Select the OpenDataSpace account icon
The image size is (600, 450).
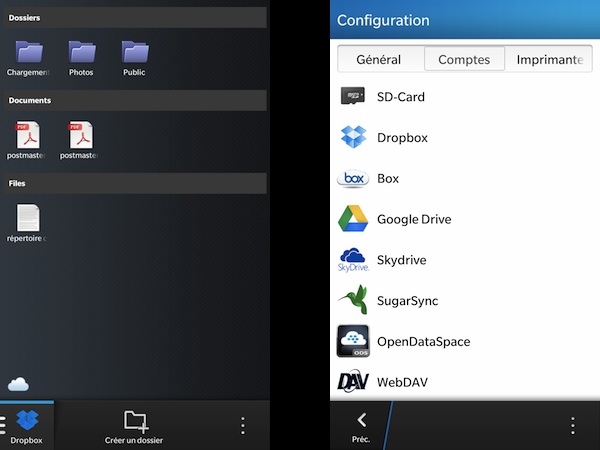pyautogui.click(x=353, y=341)
